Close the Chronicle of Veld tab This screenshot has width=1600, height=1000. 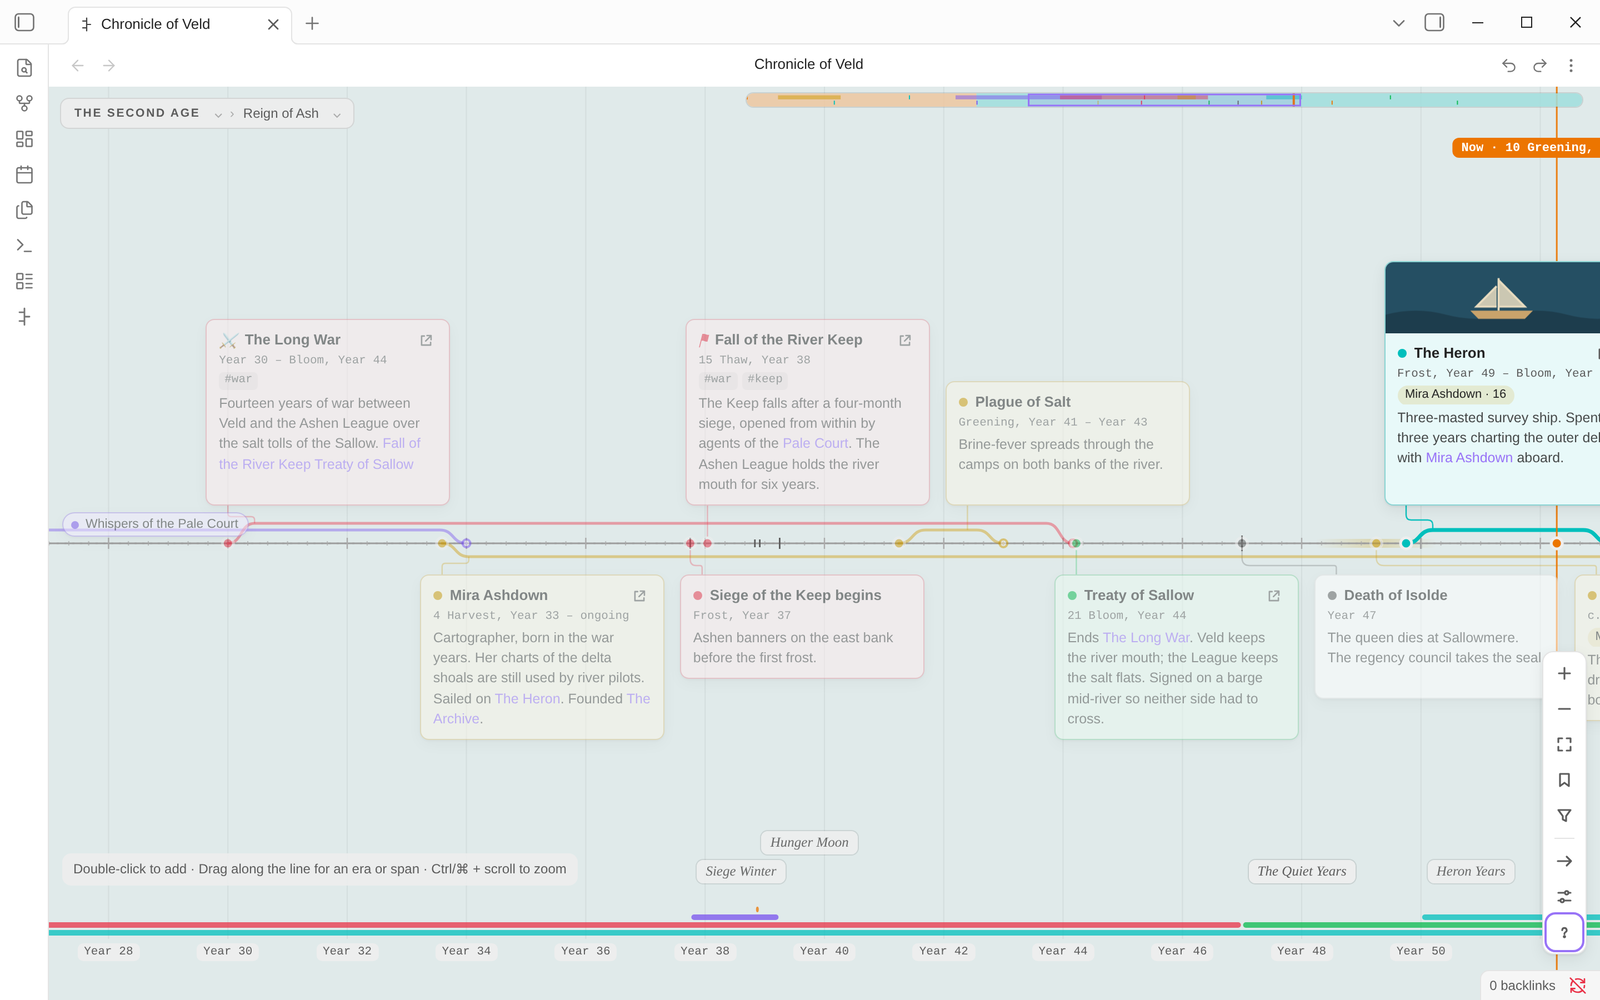(273, 24)
